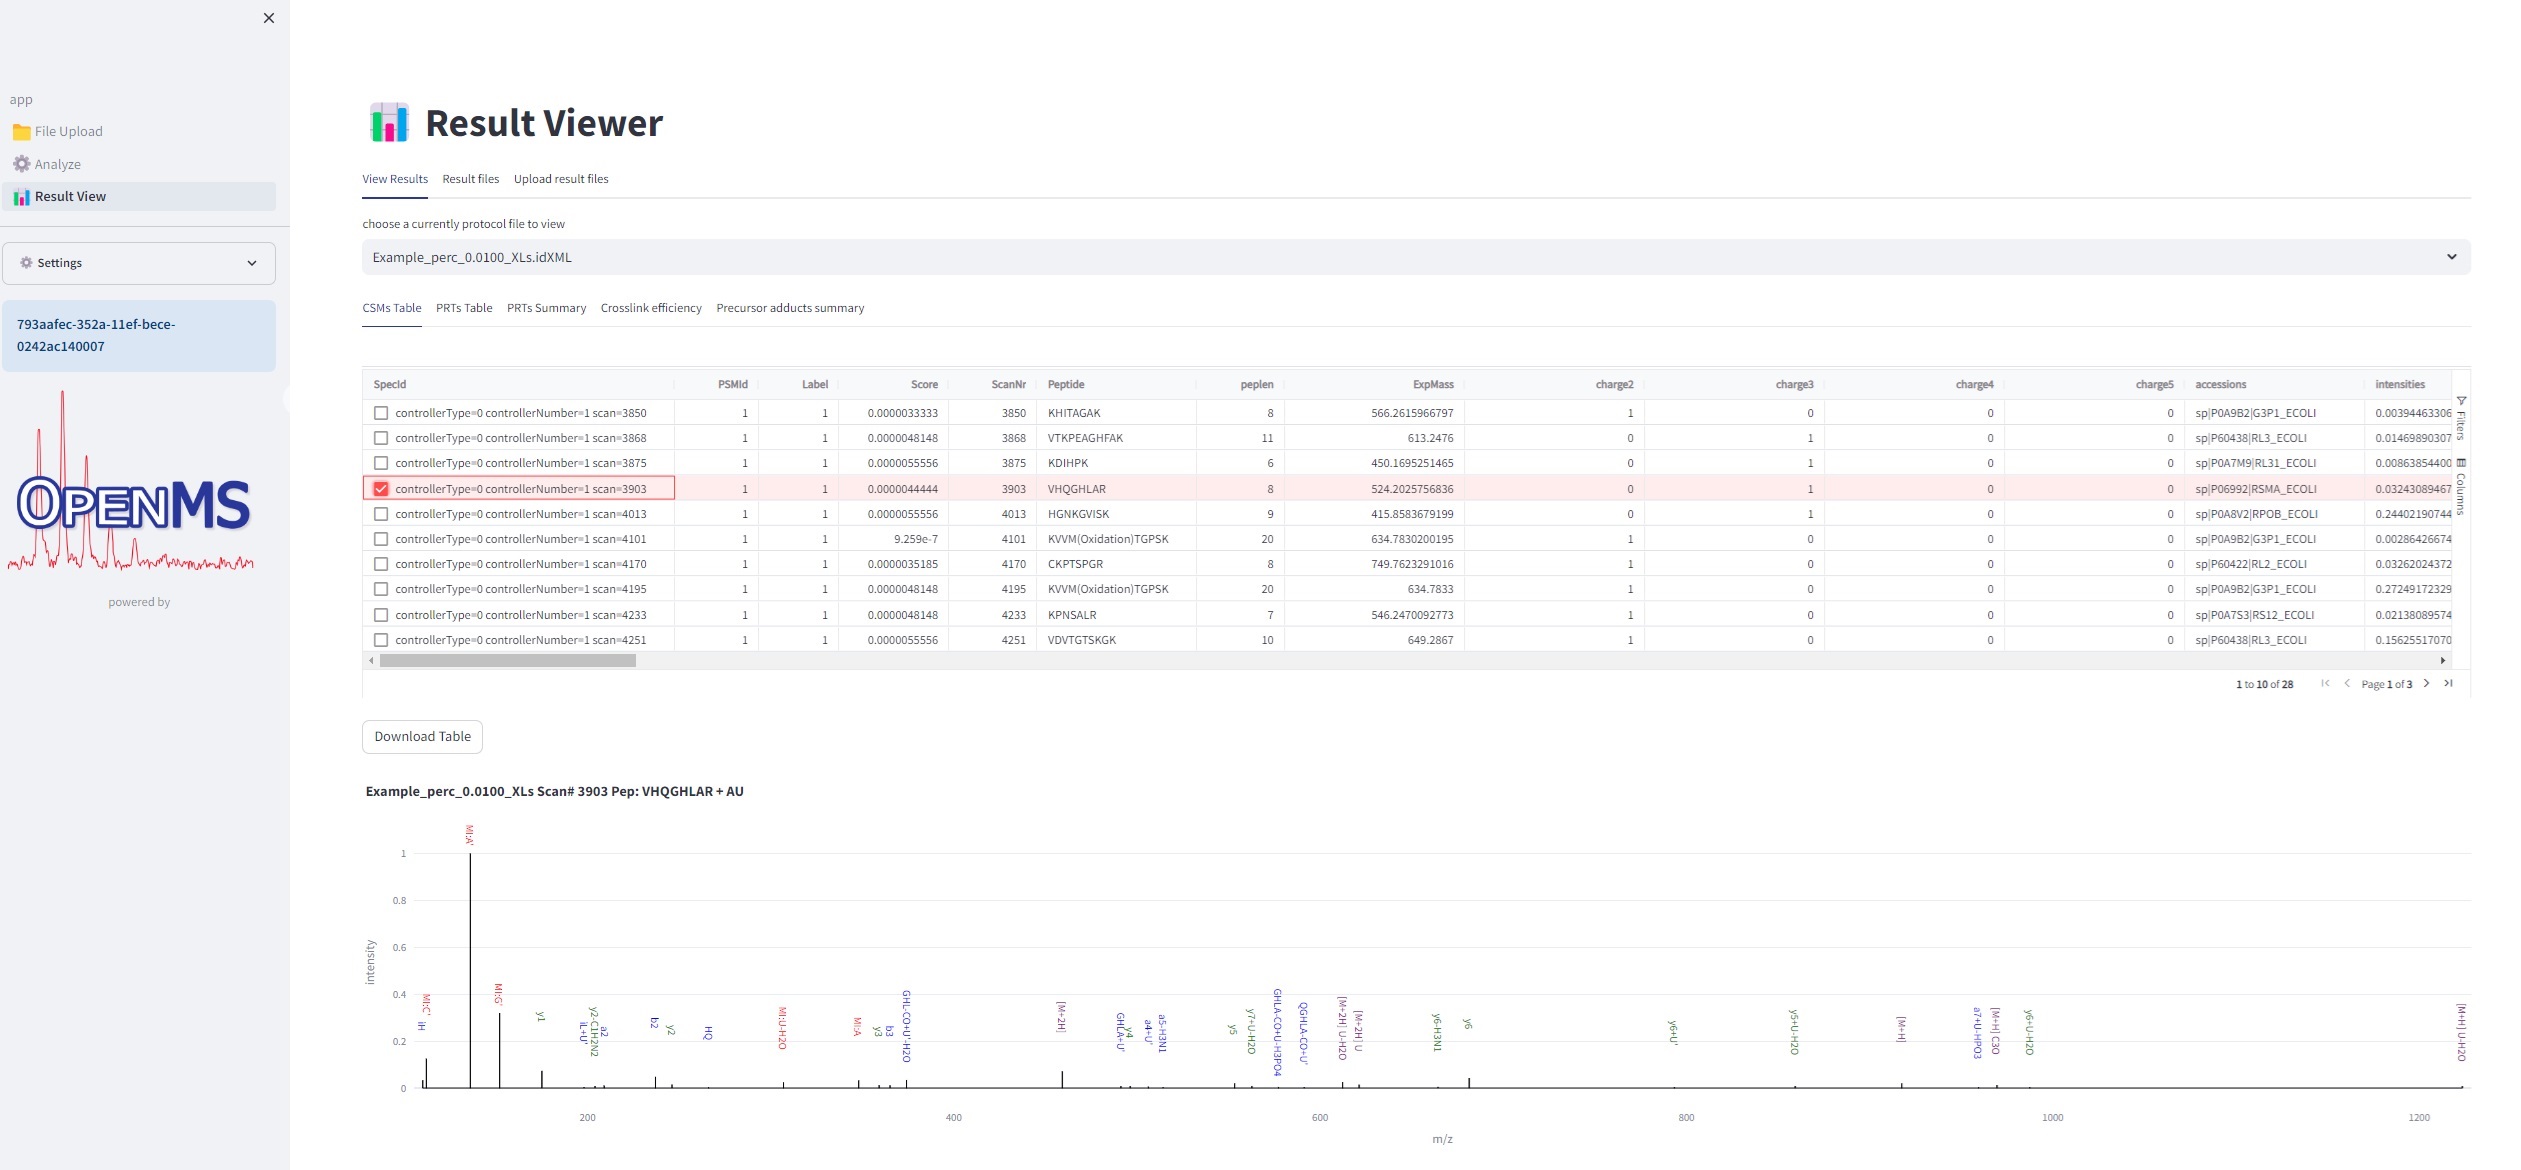The image size is (2521, 1170).
Task: Jump to last page of table
Action: [2448, 683]
